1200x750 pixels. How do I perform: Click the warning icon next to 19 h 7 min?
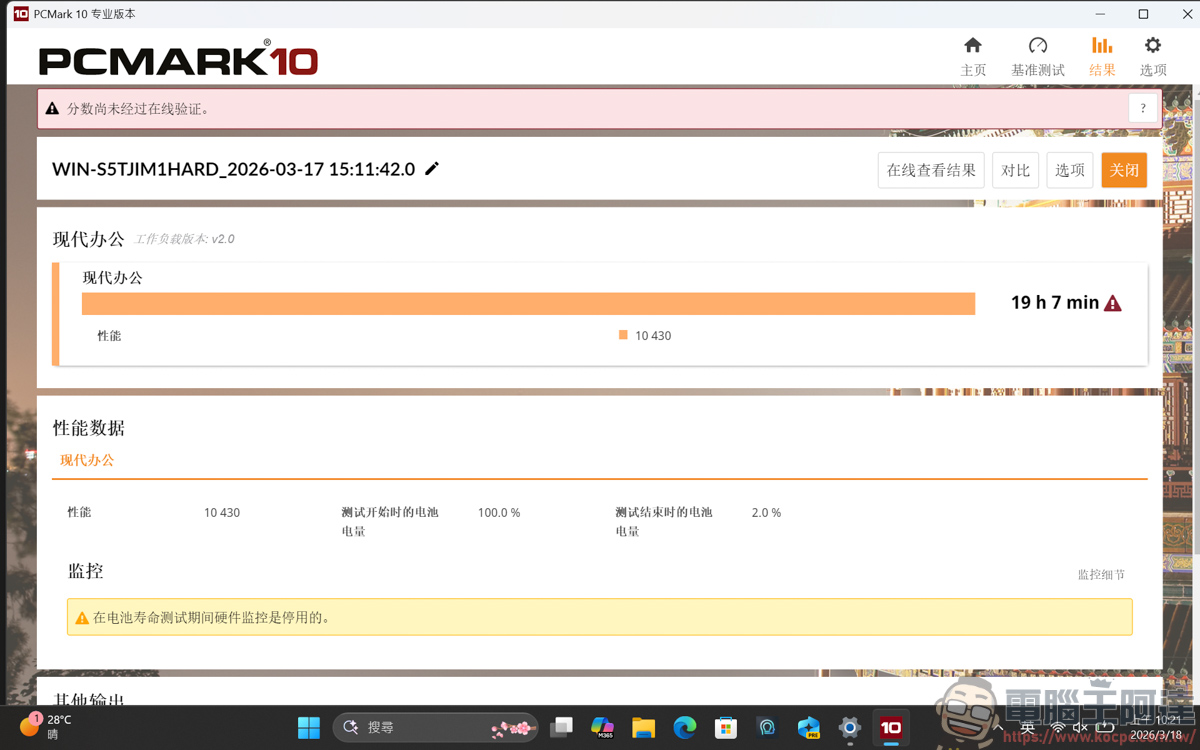[1113, 302]
